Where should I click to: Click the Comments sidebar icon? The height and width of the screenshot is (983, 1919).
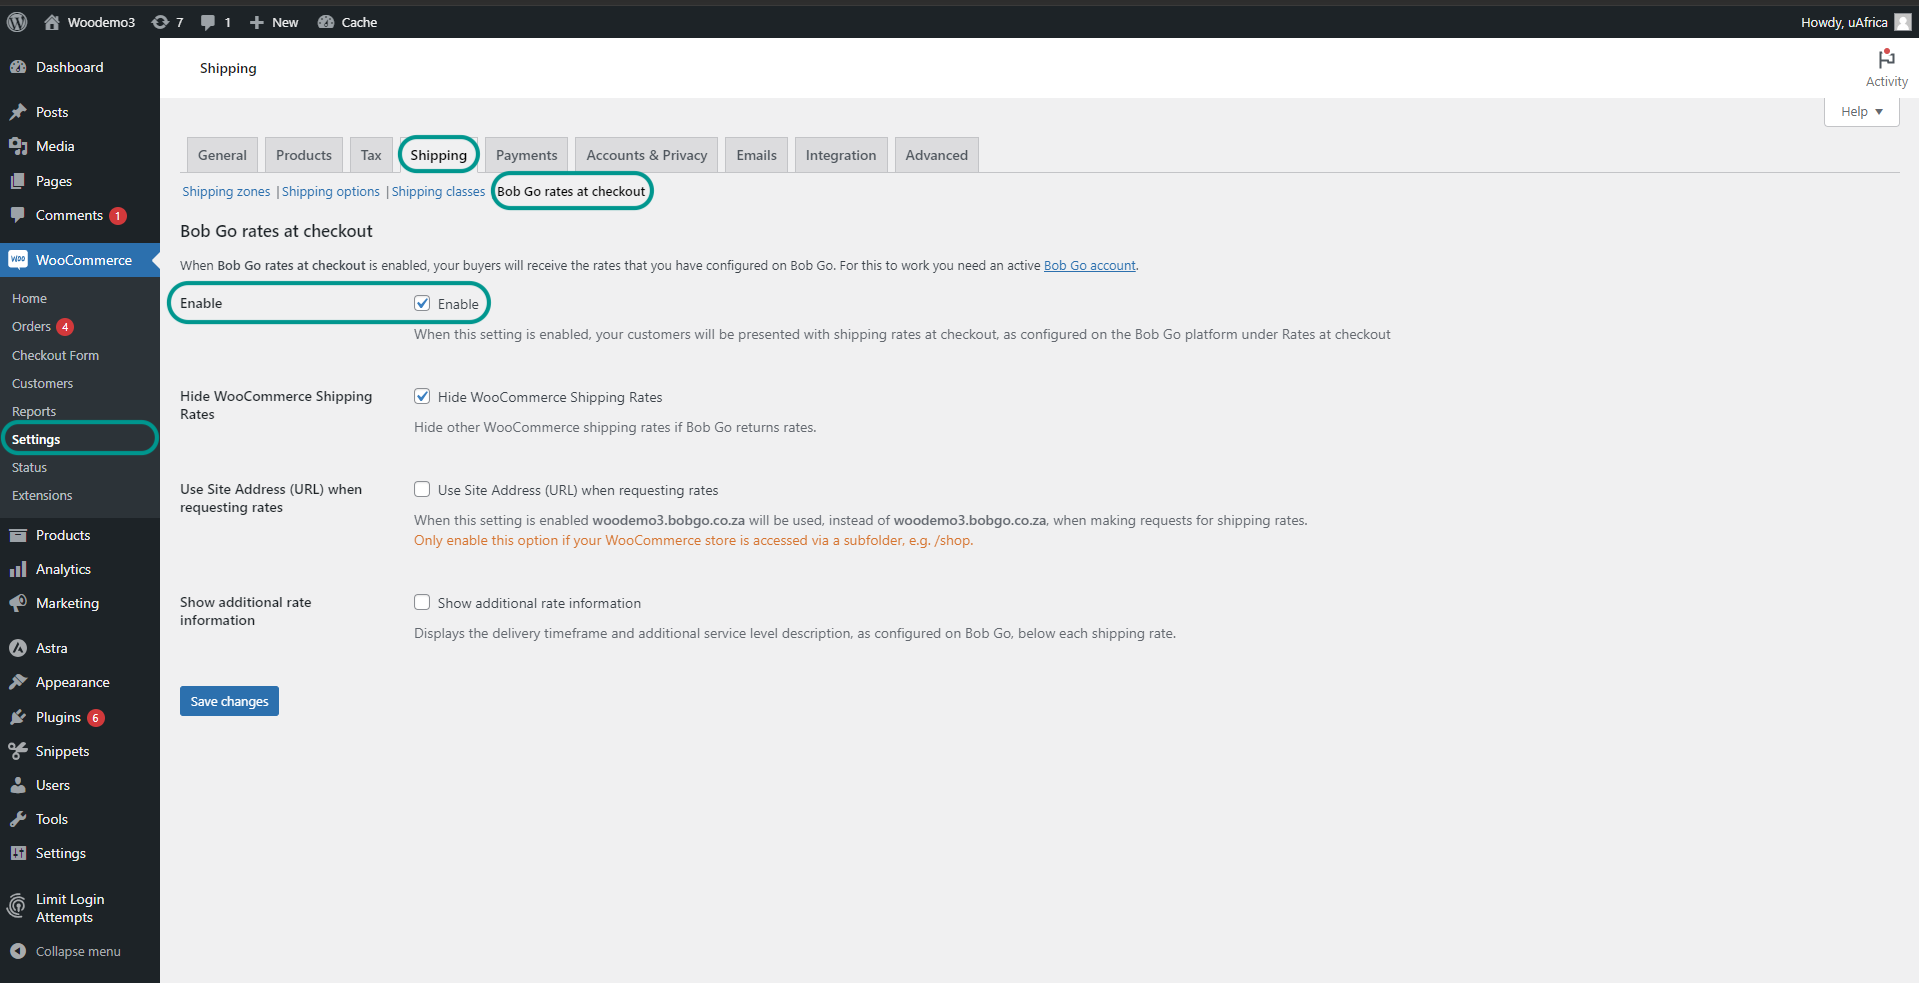tap(18, 215)
